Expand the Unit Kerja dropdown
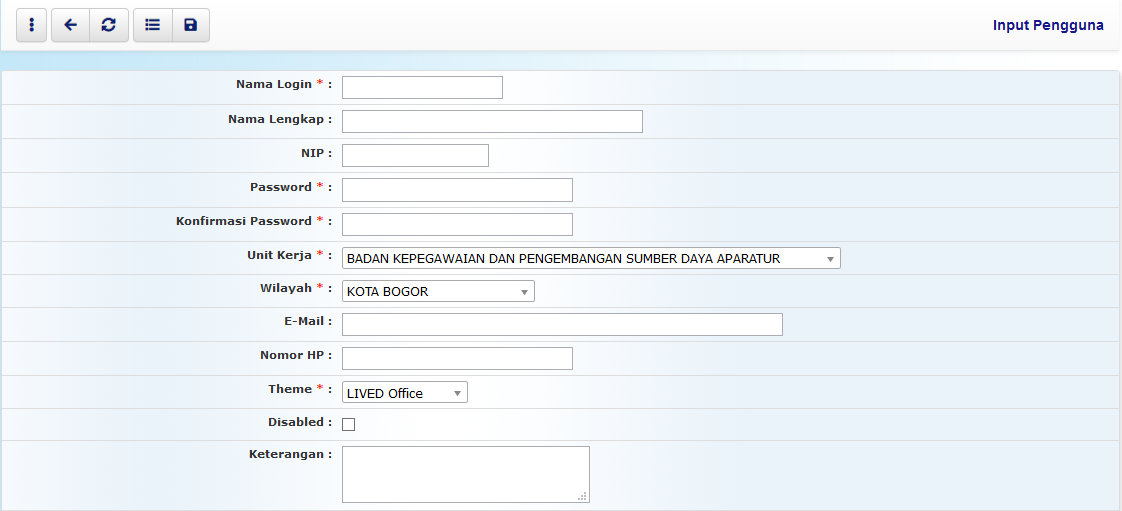 click(591, 259)
